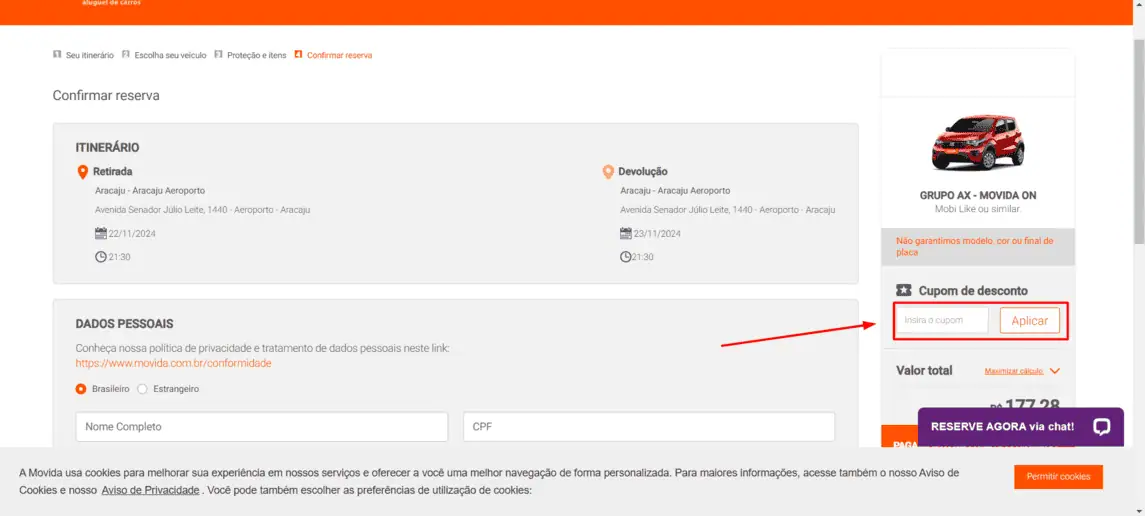Click the clock icon under return date
This screenshot has width=1145, height=516.
(x=626, y=257)
